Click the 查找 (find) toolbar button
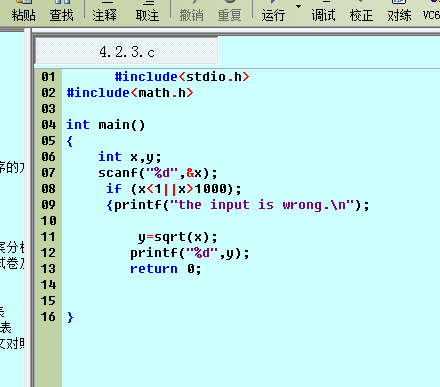The image size is (440, 387). [62, 11]
